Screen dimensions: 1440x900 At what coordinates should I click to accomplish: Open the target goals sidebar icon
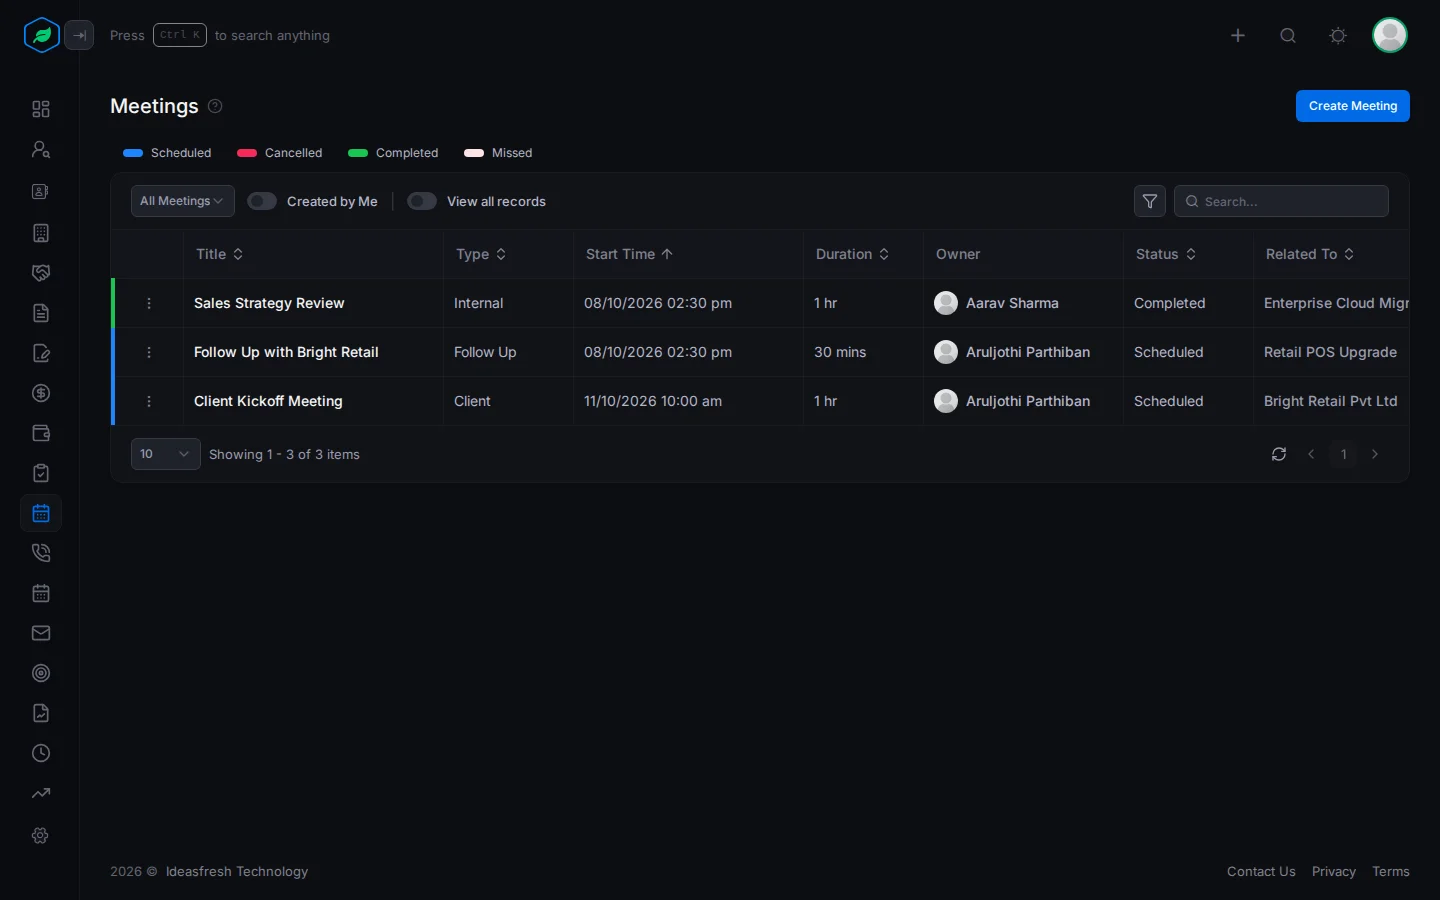coord(41,673)
